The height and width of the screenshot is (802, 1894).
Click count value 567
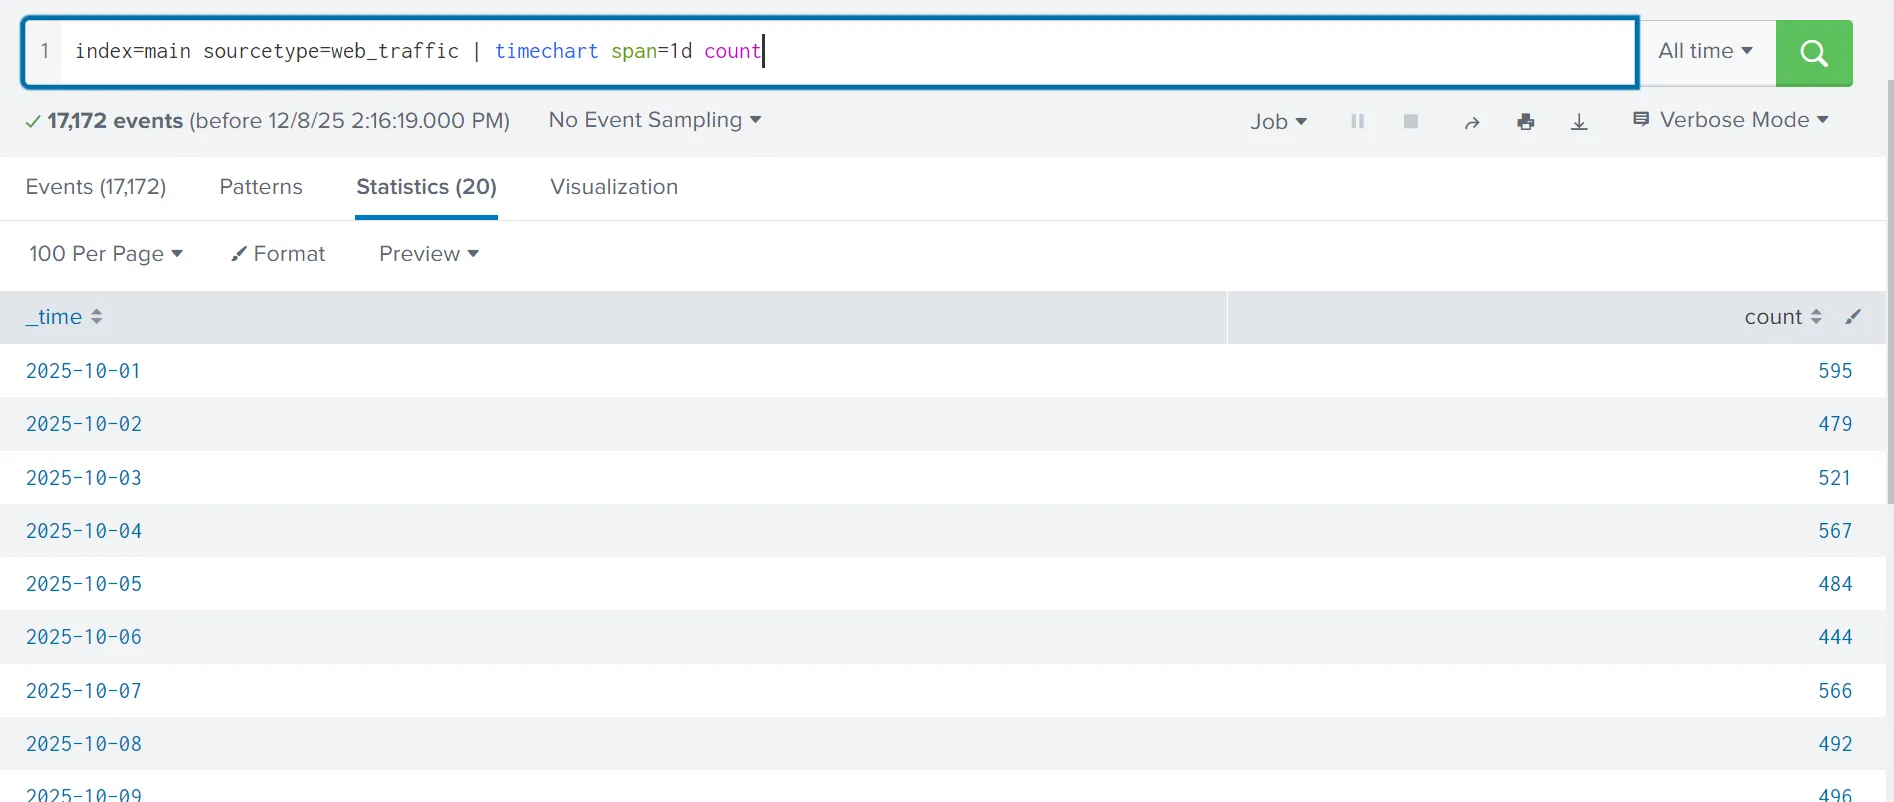click(1835, 531)
